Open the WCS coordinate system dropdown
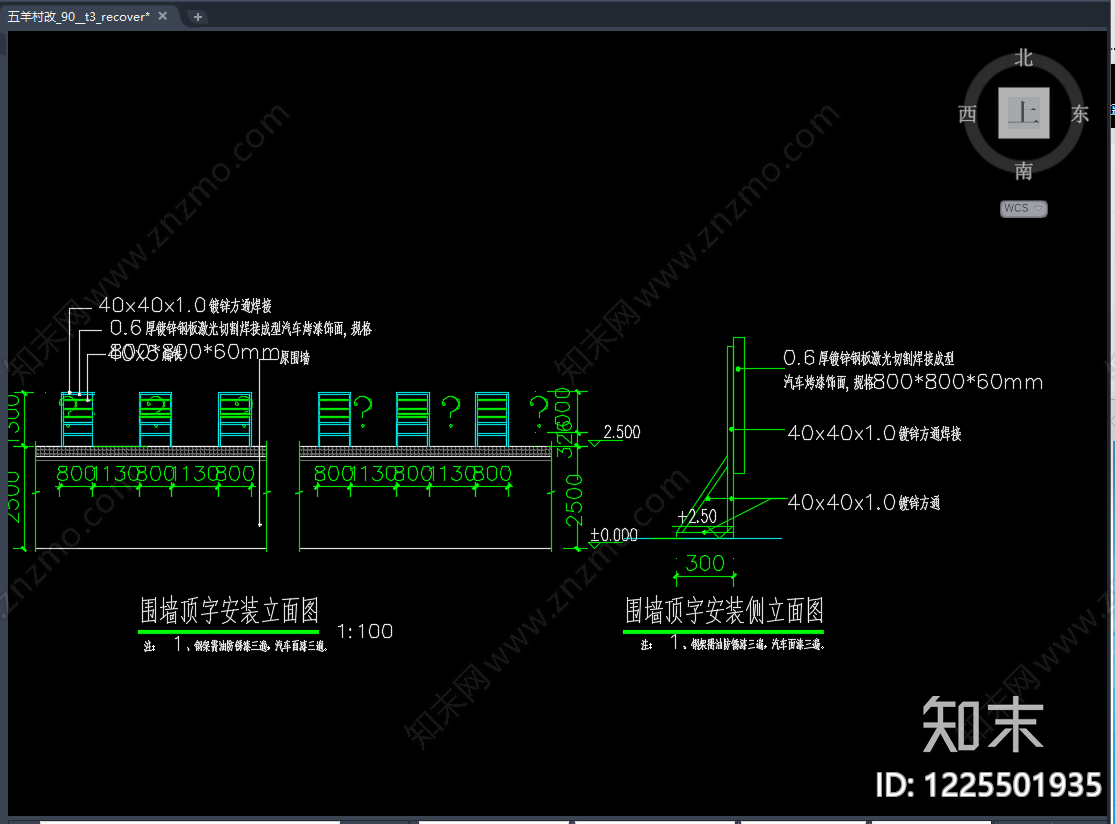 1023,208
